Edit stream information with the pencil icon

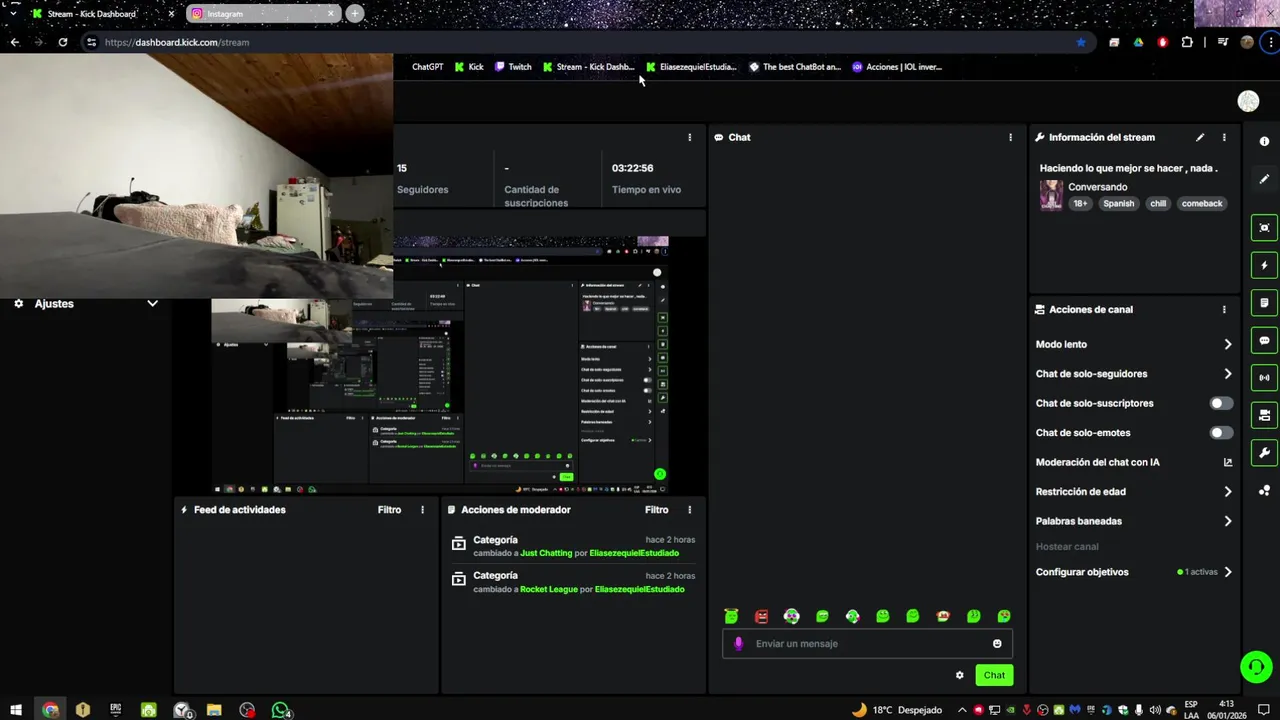(1200, 137)
